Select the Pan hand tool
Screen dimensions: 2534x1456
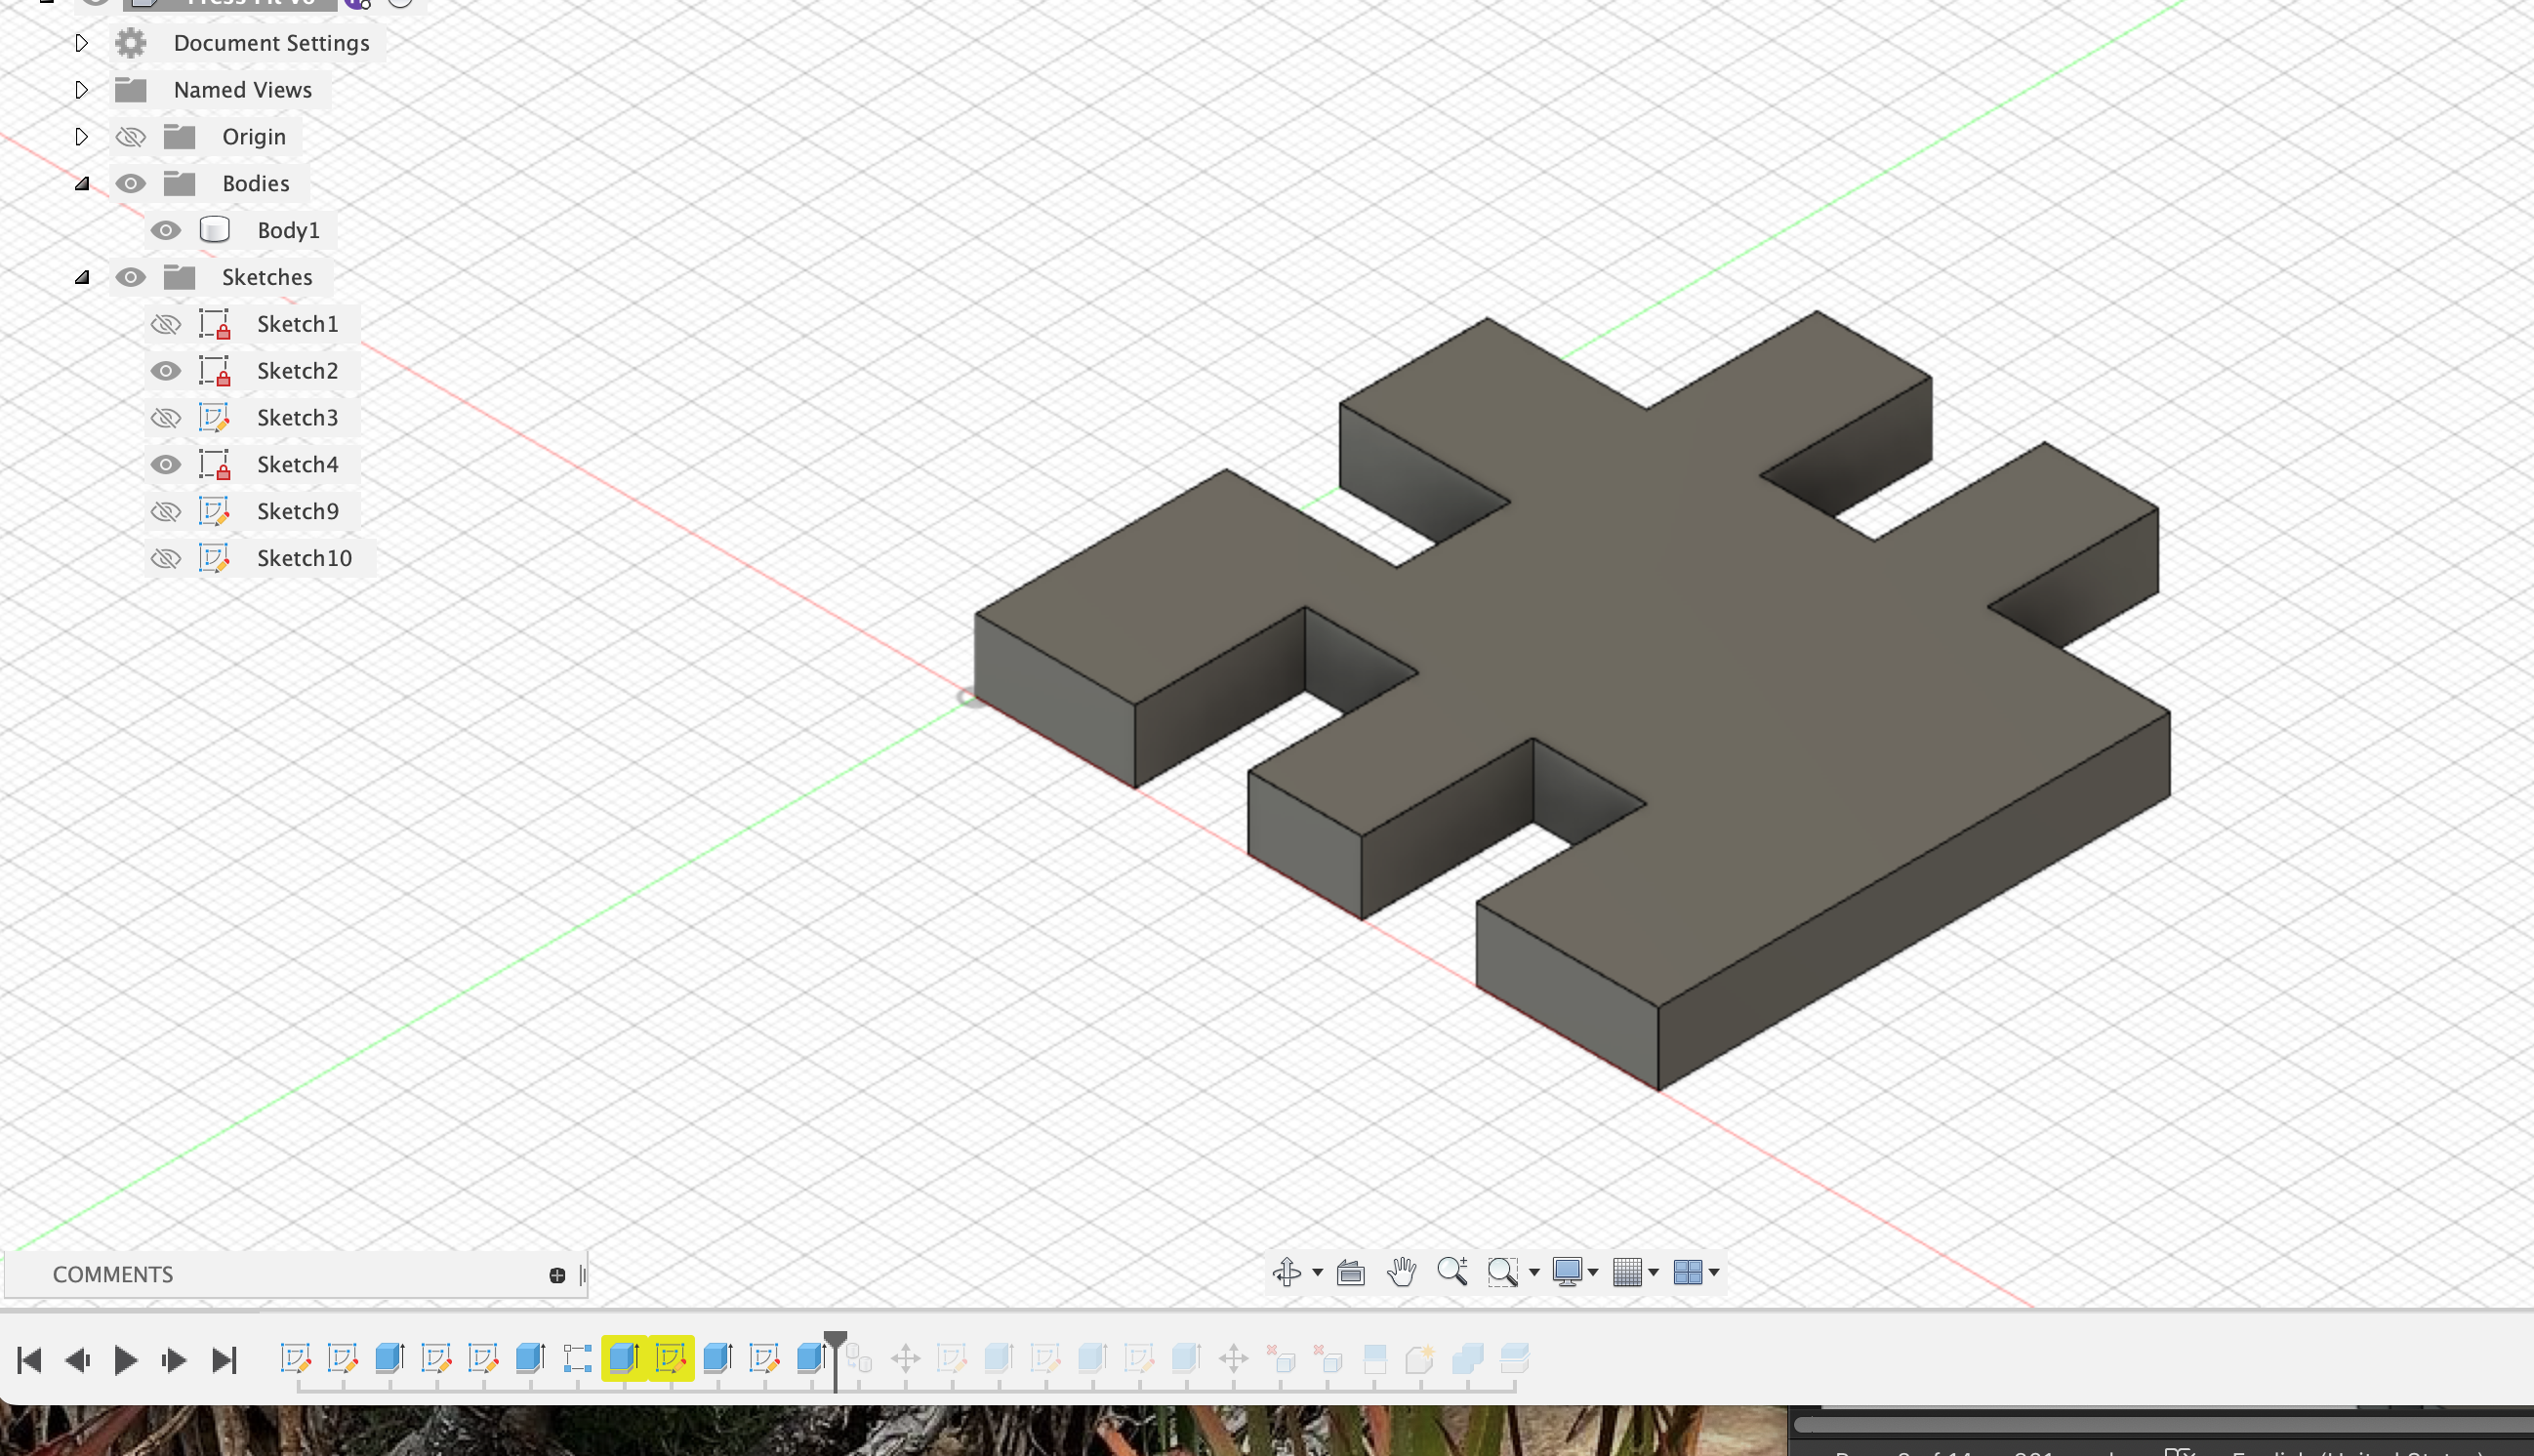point(1402,1272)
